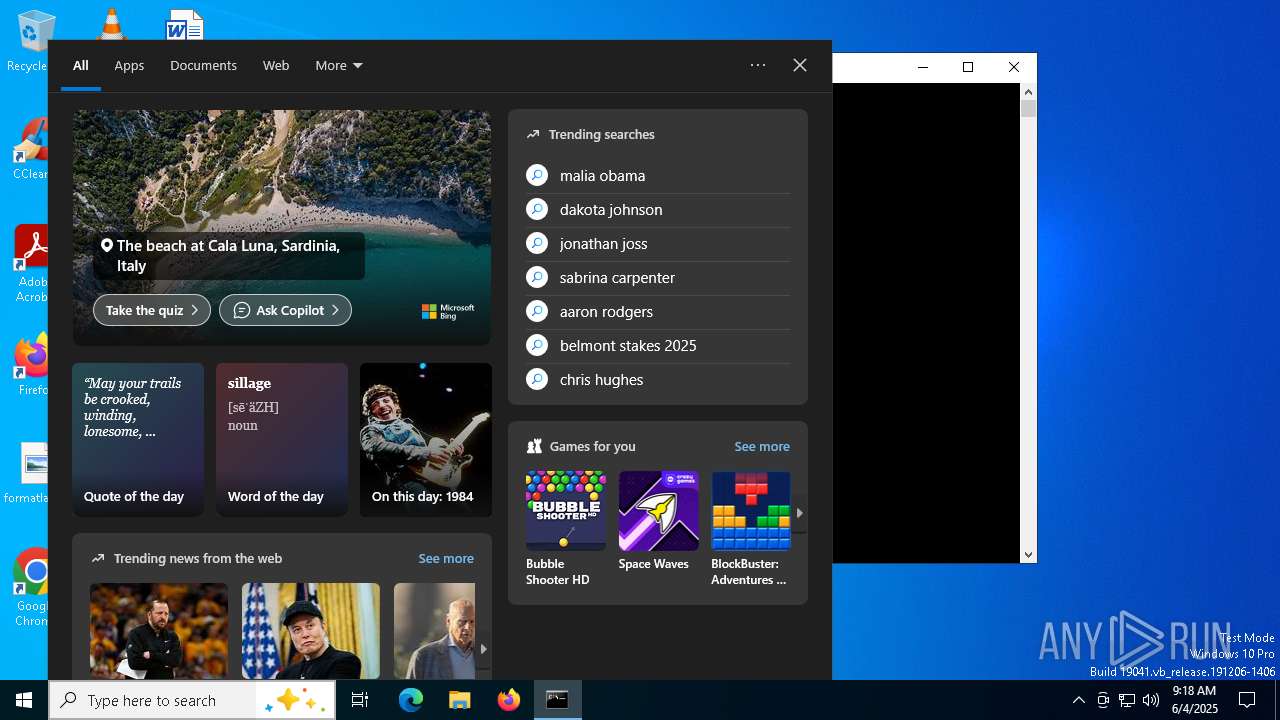Open File Explorer from the taskbar

[x=459, y=700]
